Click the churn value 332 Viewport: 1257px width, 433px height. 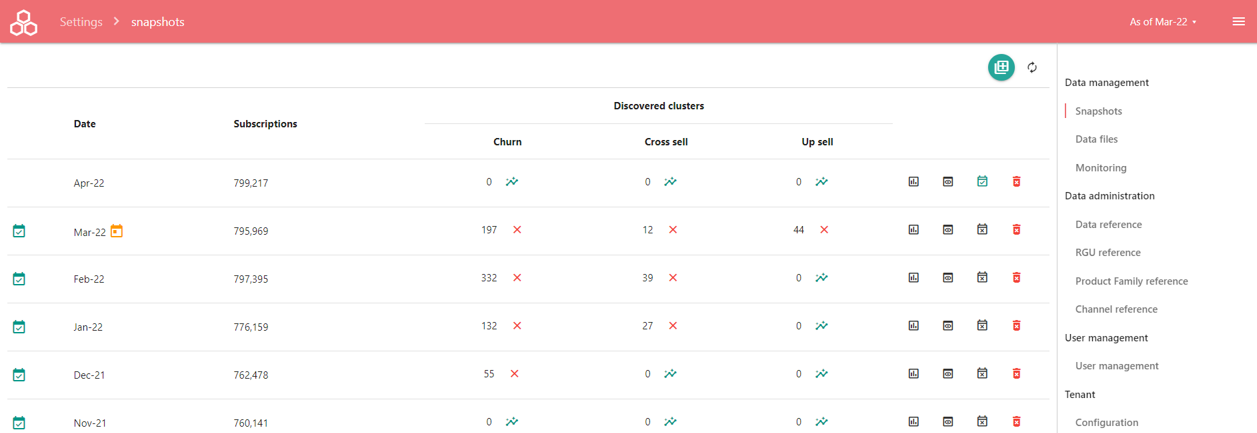[489, 278]
